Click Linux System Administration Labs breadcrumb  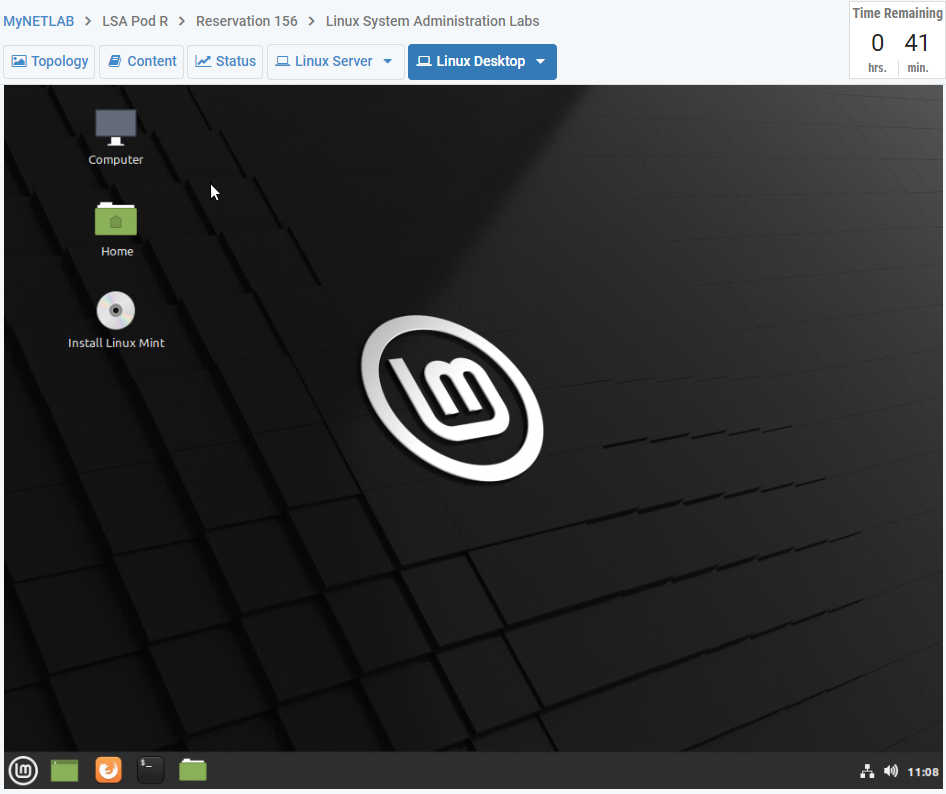click(x=433, y=21)
